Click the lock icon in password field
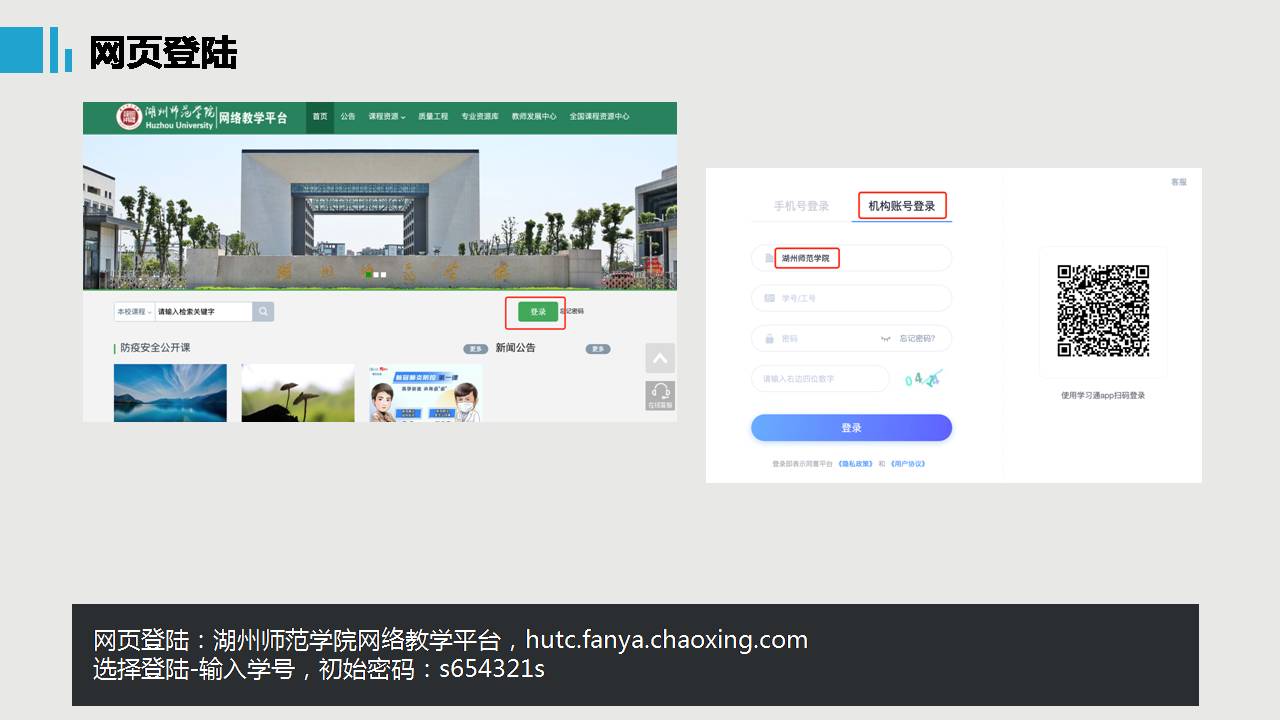This screenshot has height=720, width=1280. 769,339
